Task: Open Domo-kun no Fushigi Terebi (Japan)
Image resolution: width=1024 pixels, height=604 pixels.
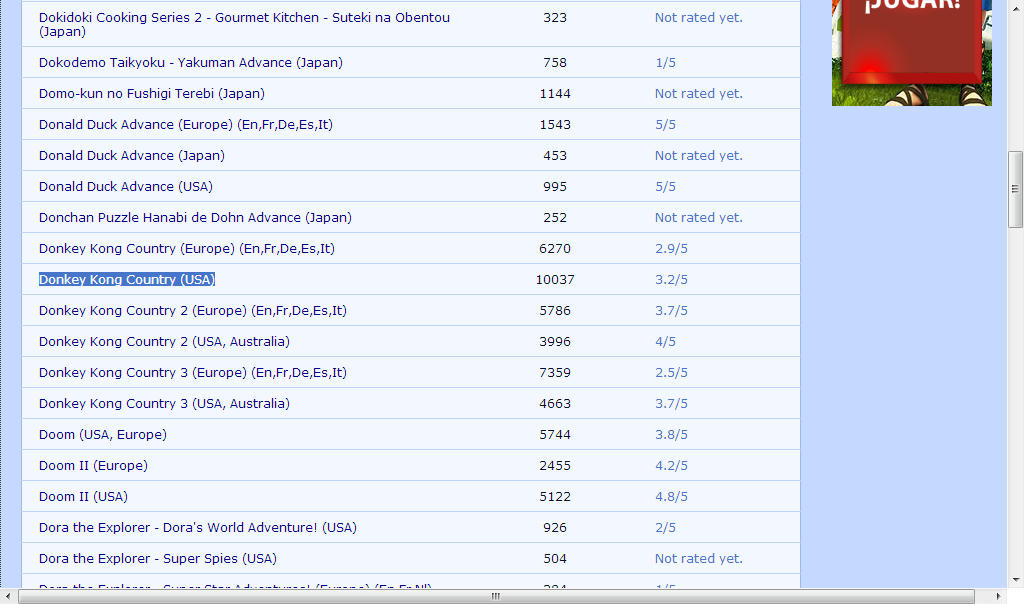Action: coord(151,94)
